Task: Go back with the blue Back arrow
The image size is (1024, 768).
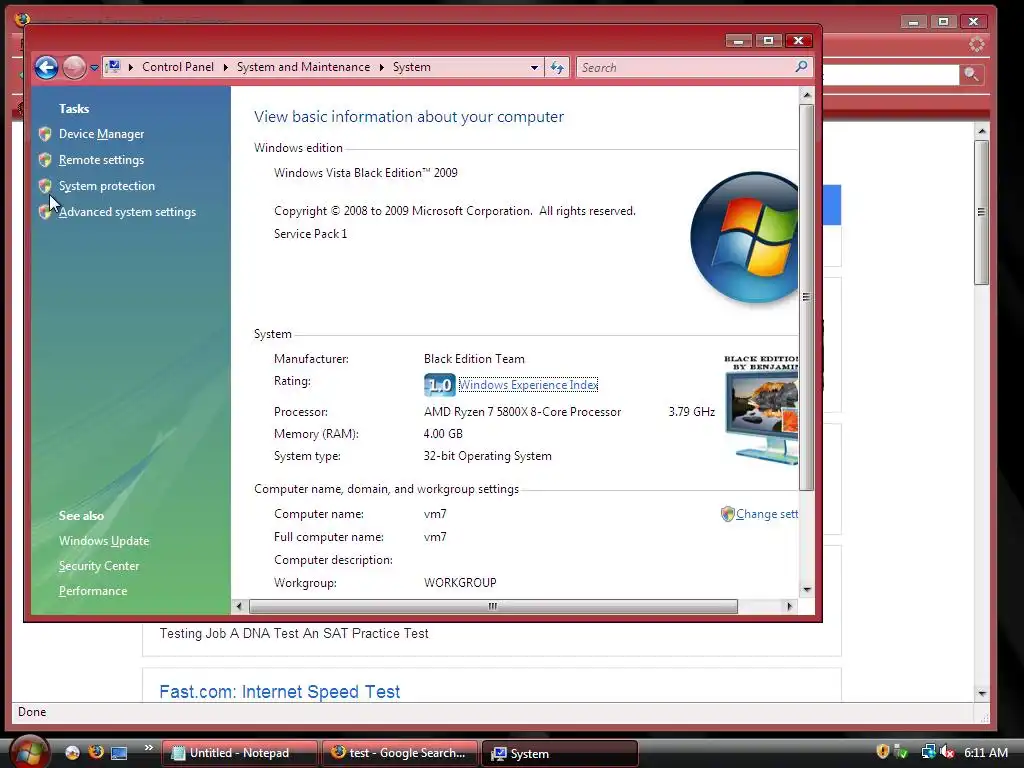Action: (x=46, y=67)
